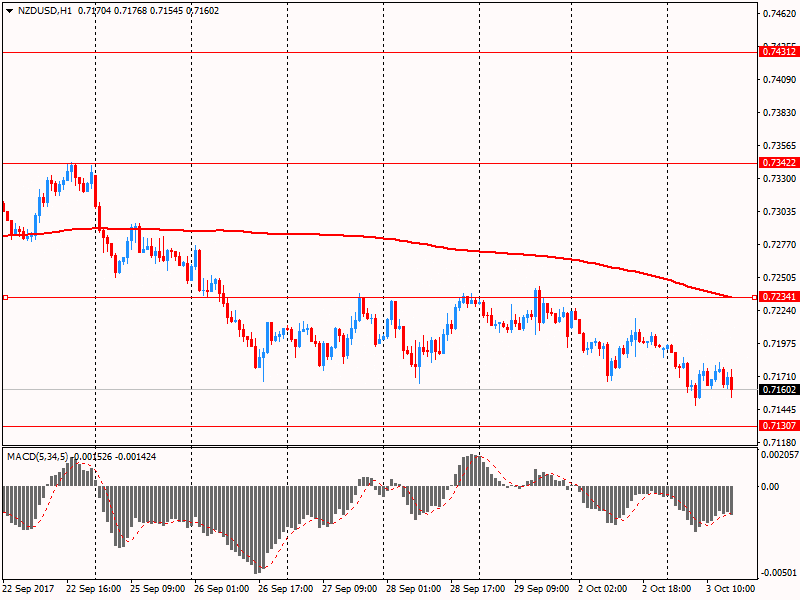800x600 pixels.
Task: Click the 0.71975 price scale value
Action: point(779,344)
